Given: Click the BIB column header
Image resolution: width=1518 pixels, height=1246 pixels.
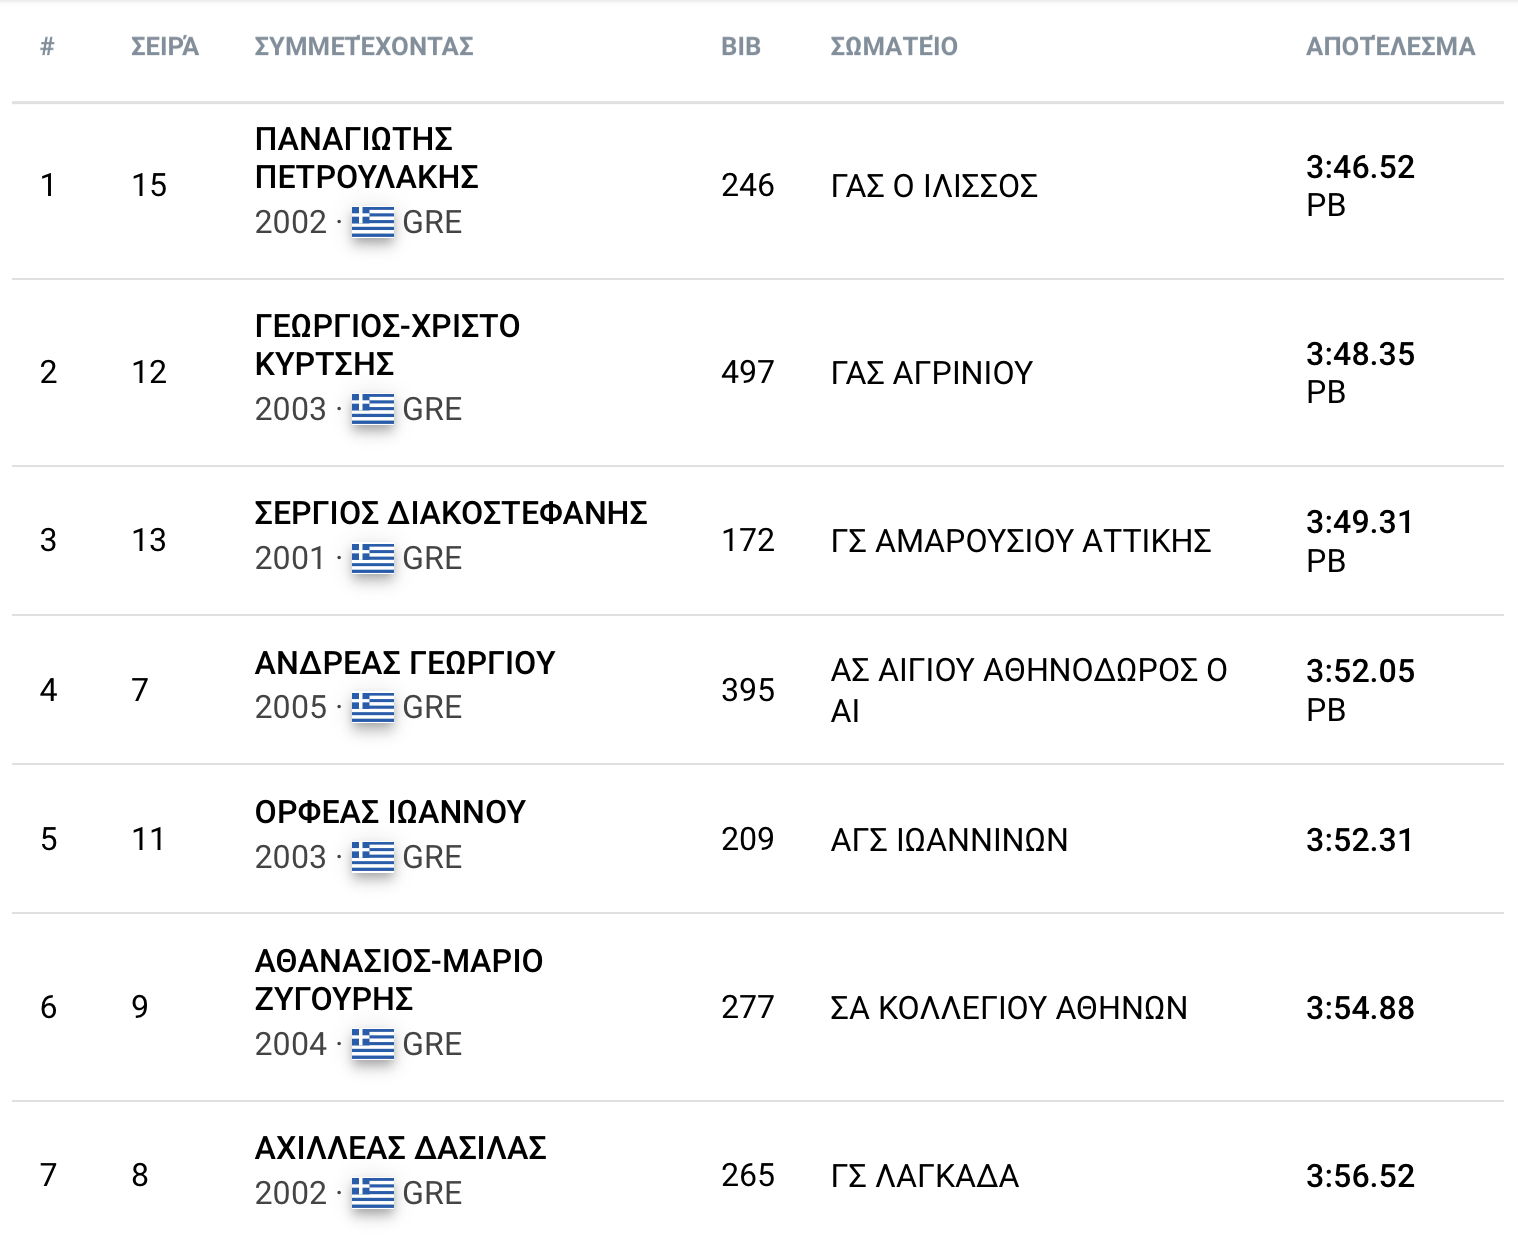Looking at the screenshot, I should [741, 46].
